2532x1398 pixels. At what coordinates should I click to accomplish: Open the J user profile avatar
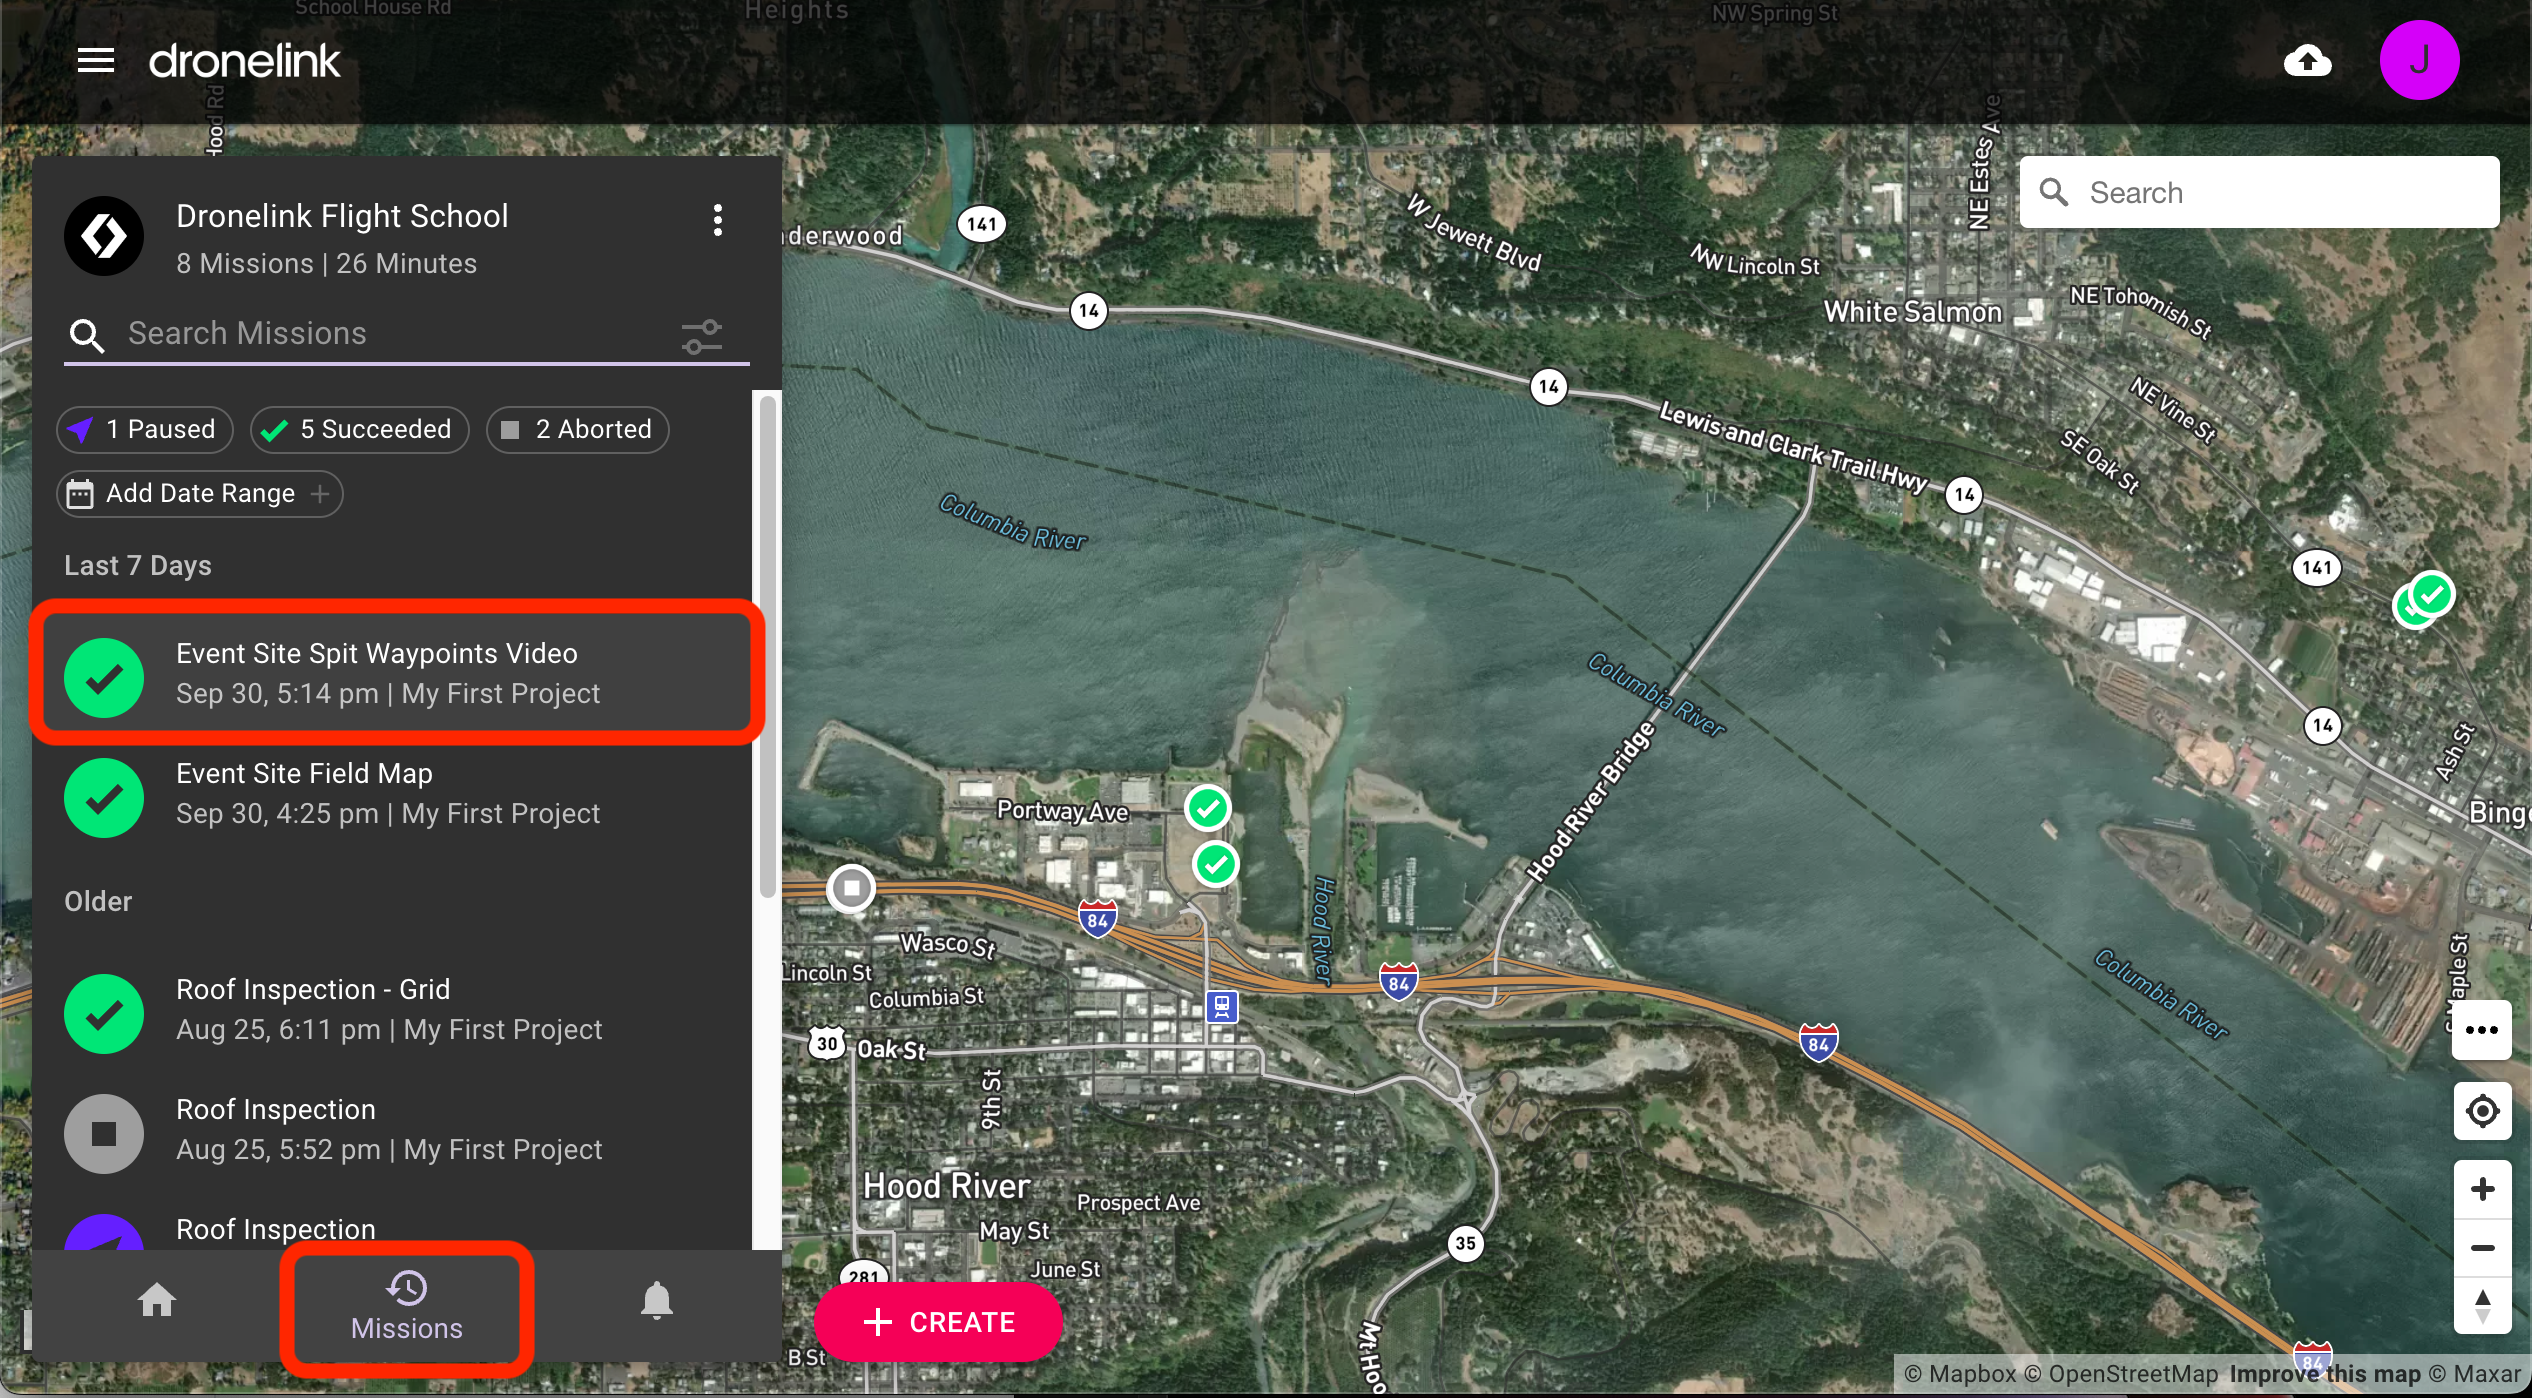(x=2418, y=61)
